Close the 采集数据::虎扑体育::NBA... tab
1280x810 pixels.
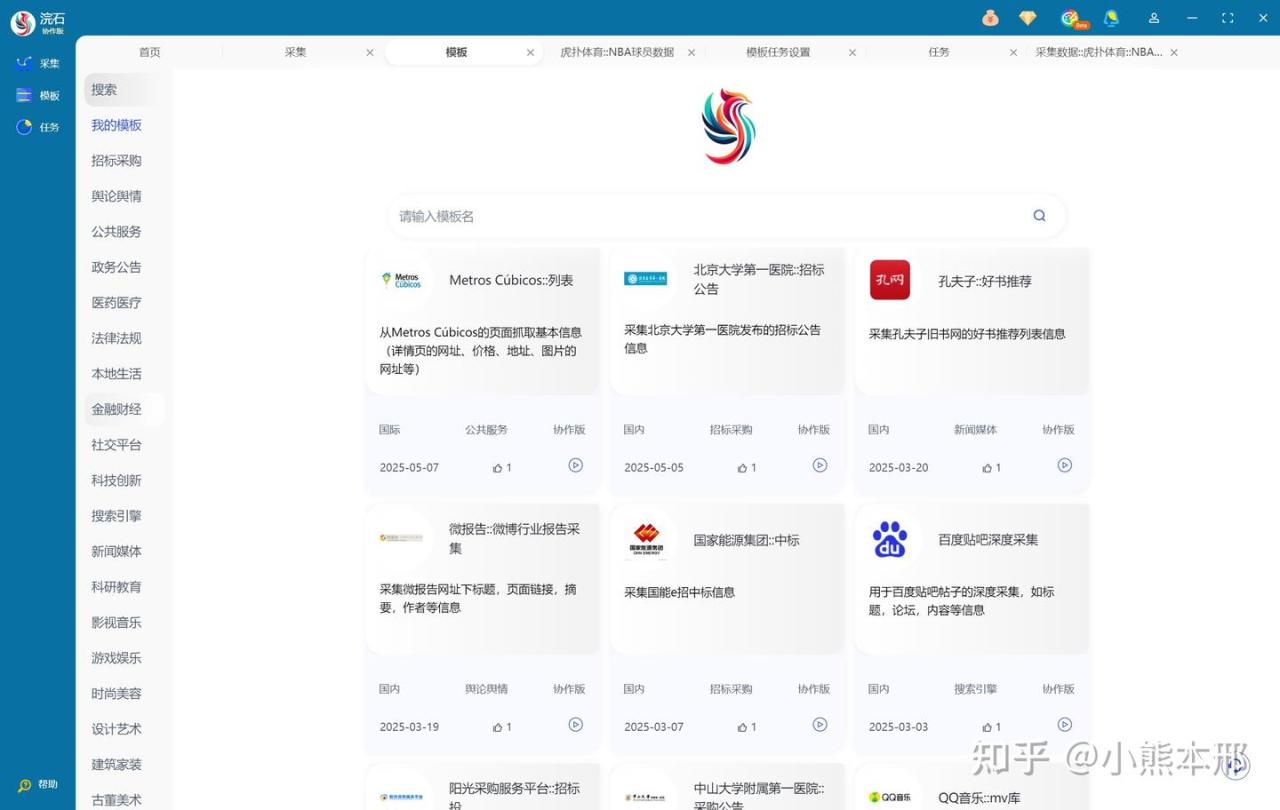tap(1174, 53)
